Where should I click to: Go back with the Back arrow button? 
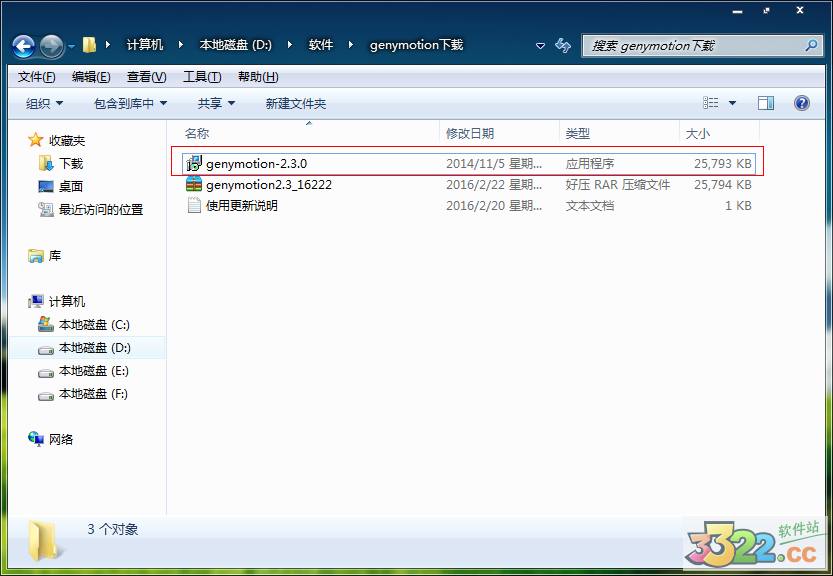coord(23,46)
